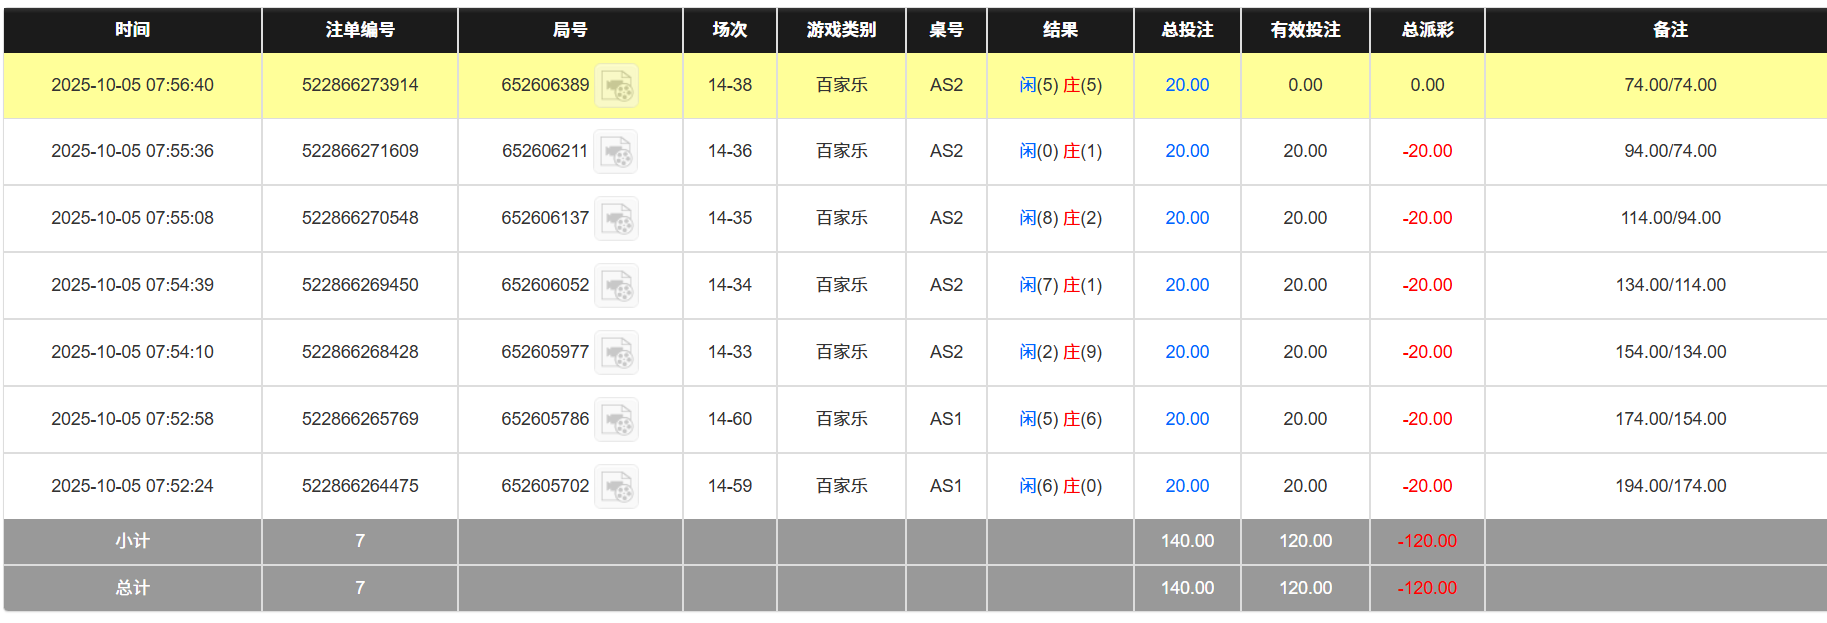Click replay icon beside round 652606211

click(616, 152)
